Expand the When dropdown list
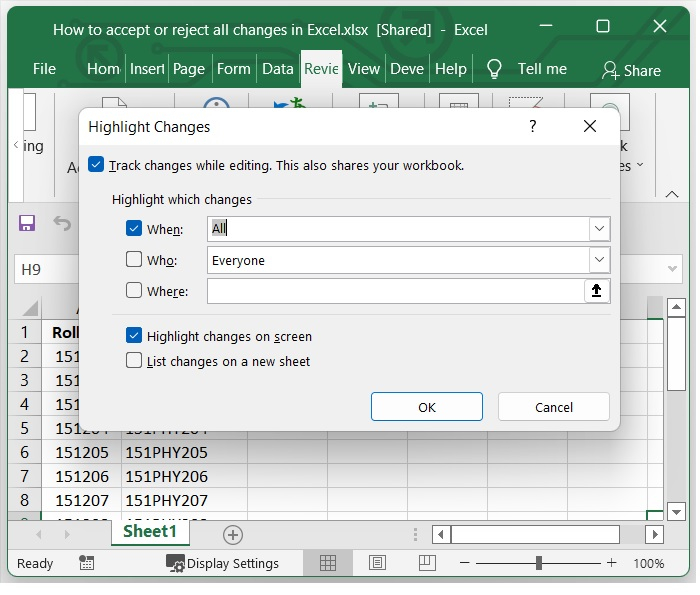This screenshot has height=595, width=700. [x=599, y=229]
